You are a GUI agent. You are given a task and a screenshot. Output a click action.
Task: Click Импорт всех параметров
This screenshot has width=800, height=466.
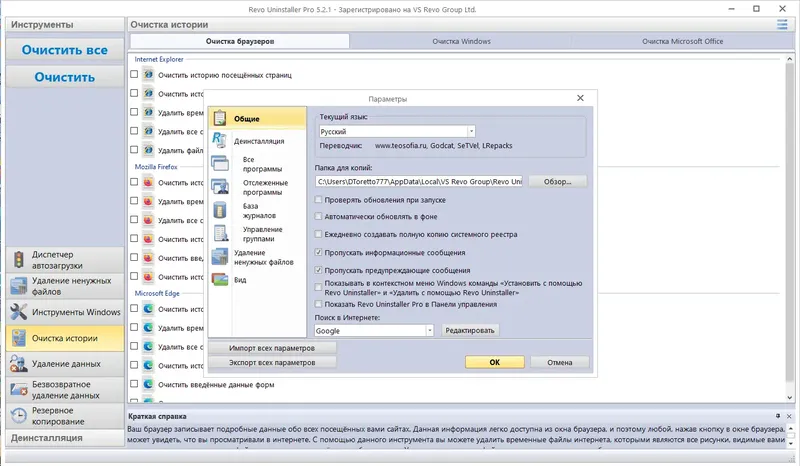(272, 348)
